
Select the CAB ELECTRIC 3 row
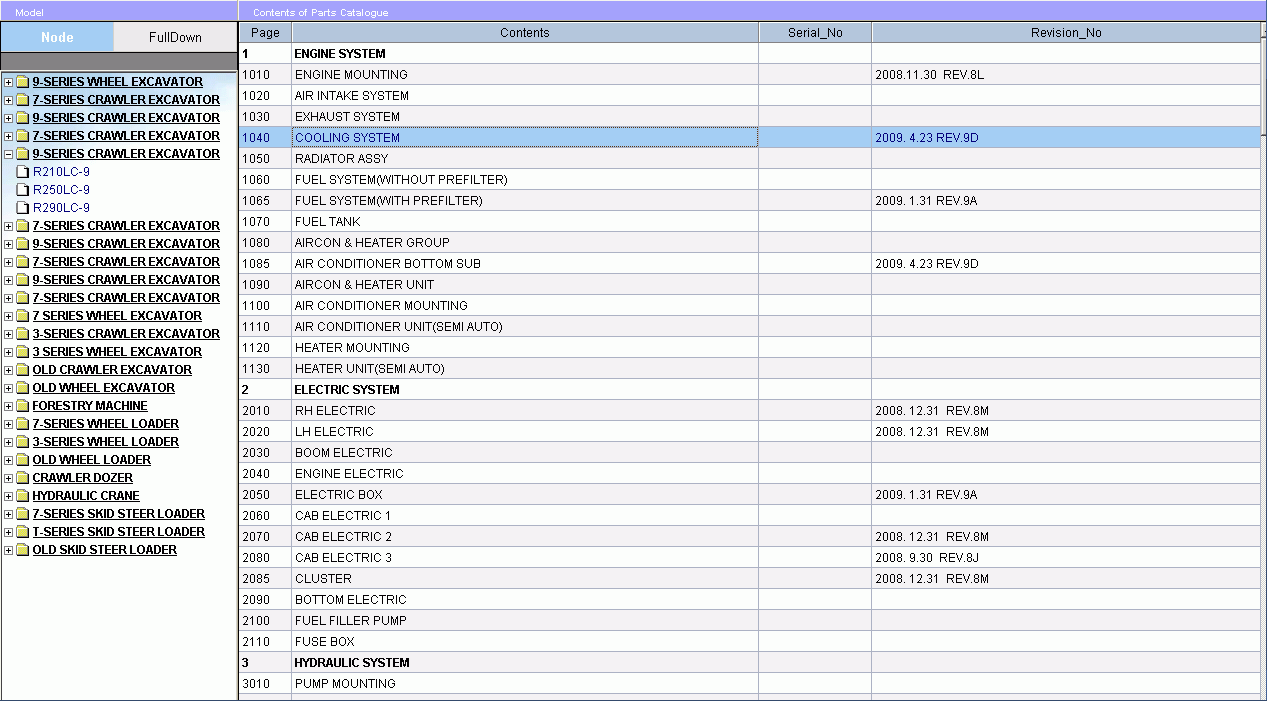point(750,558)
